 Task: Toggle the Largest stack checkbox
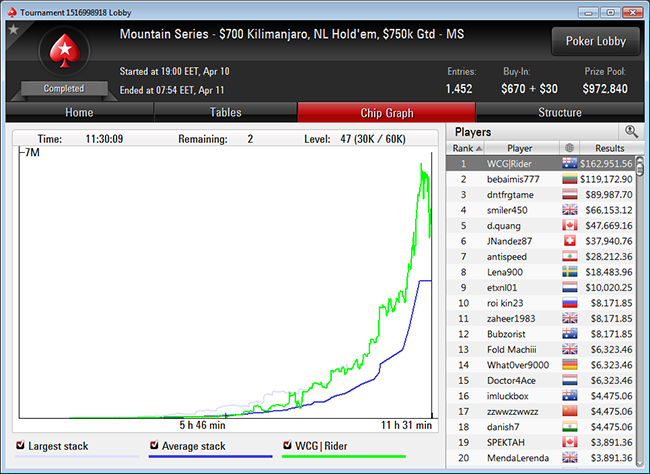coord(20,445)
